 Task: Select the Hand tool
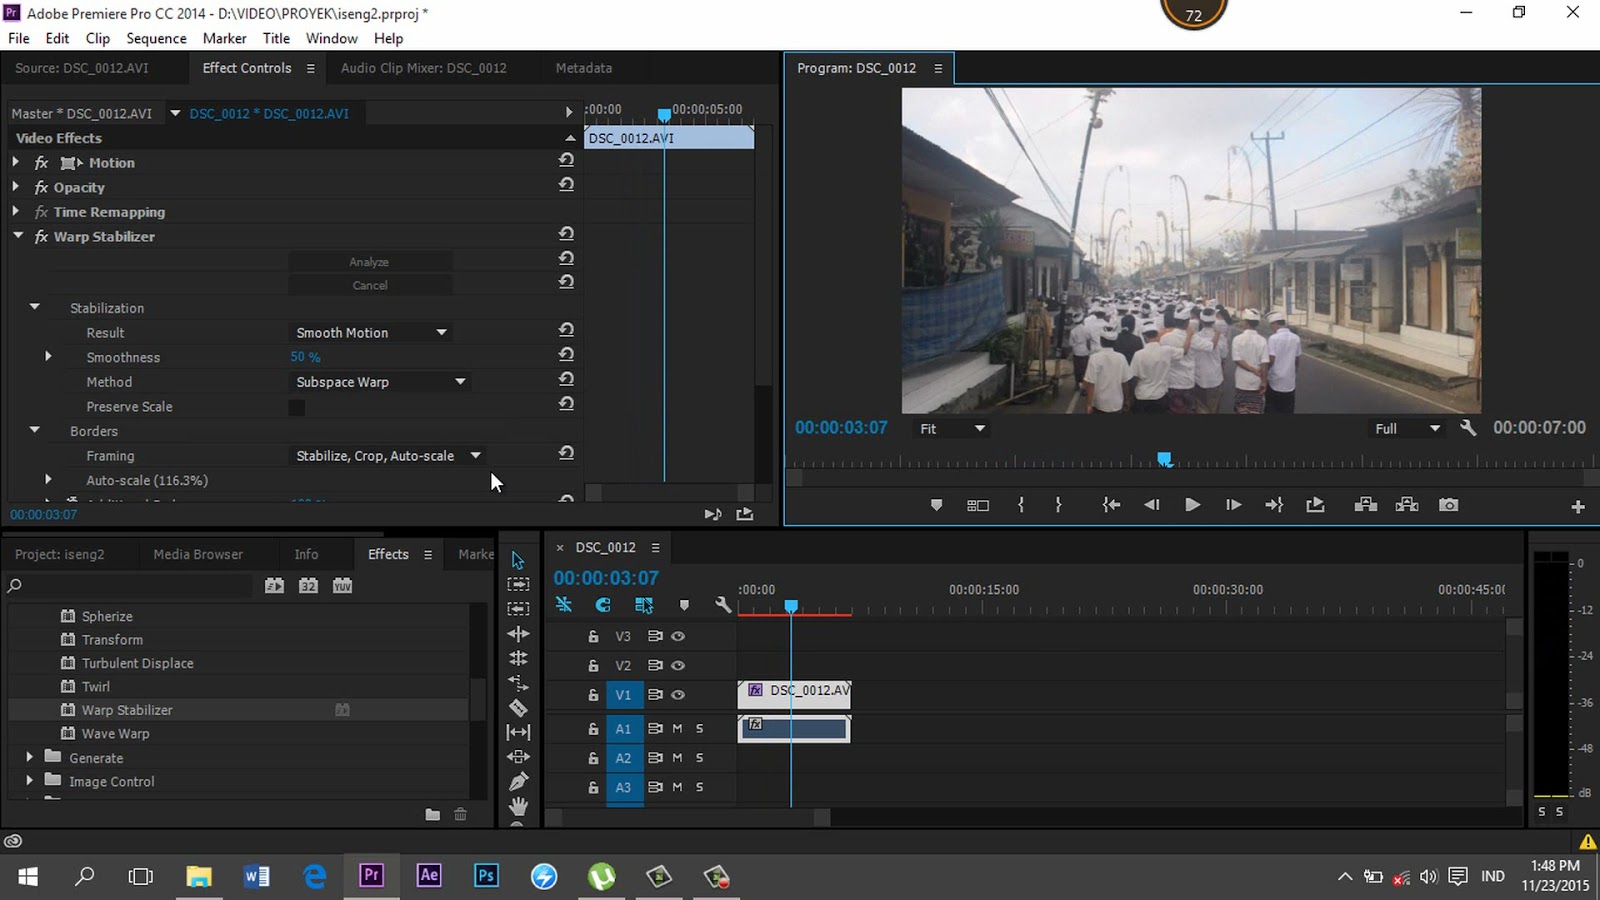[x=518, y=806]
